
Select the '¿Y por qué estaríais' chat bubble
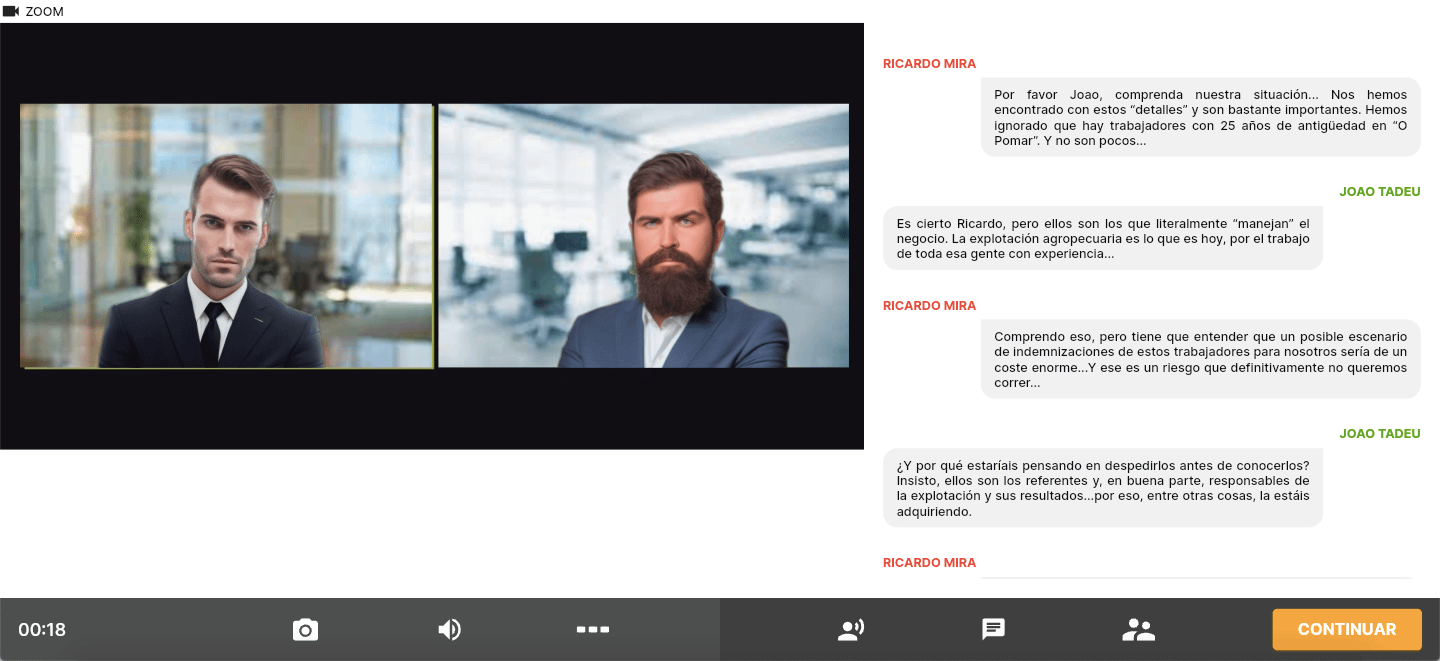1102,488
